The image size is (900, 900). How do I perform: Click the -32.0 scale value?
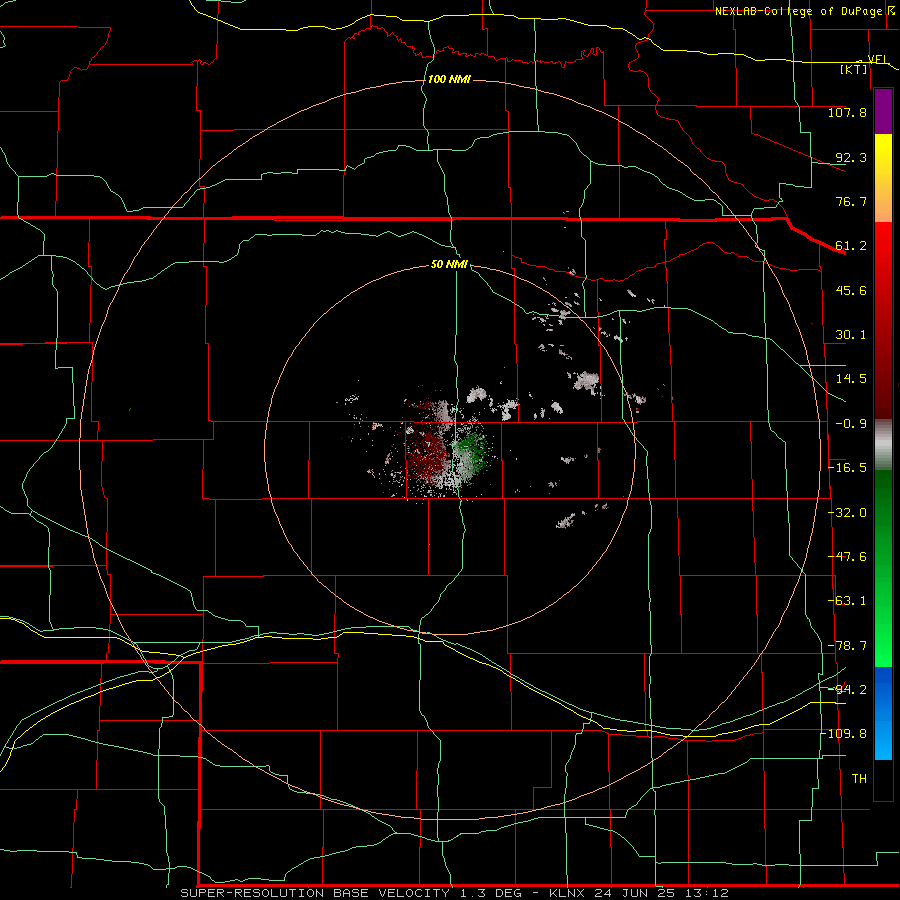click(847, 513)
